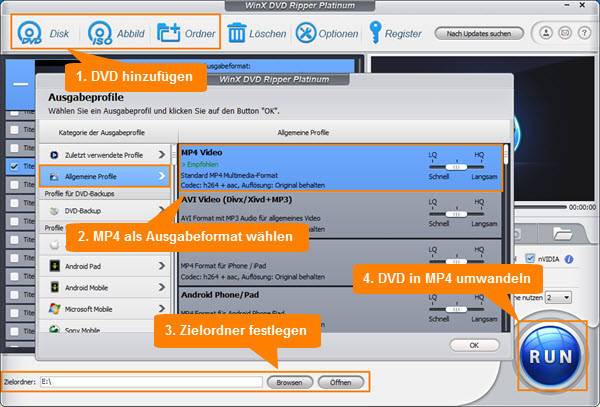The width and height of the screenshot is (600, 407).
Task: Open Optionen settings icon
Action: pyautogui.click(x=304, y=33)
